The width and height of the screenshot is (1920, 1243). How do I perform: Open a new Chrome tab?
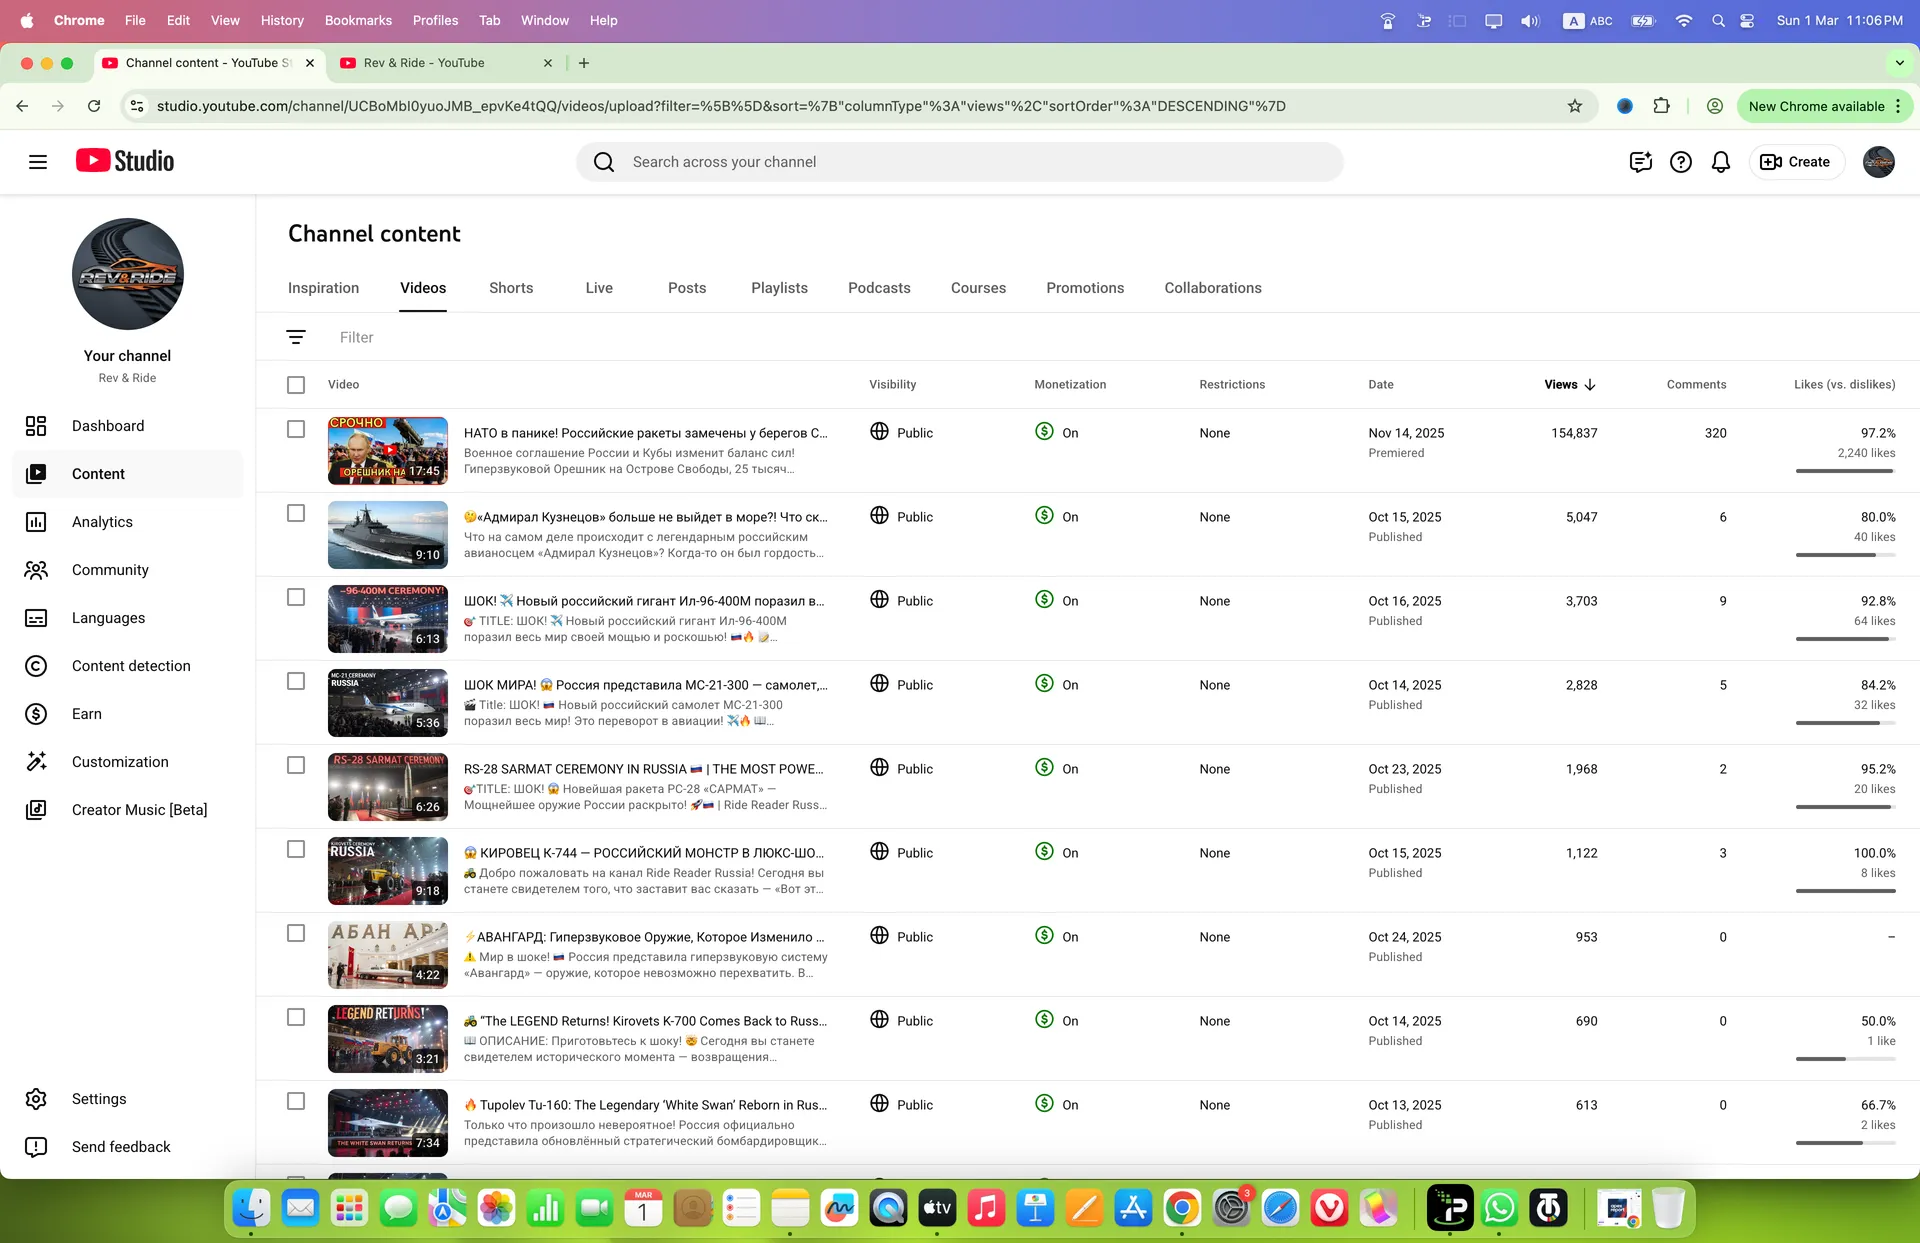click(x=584, y=63)
